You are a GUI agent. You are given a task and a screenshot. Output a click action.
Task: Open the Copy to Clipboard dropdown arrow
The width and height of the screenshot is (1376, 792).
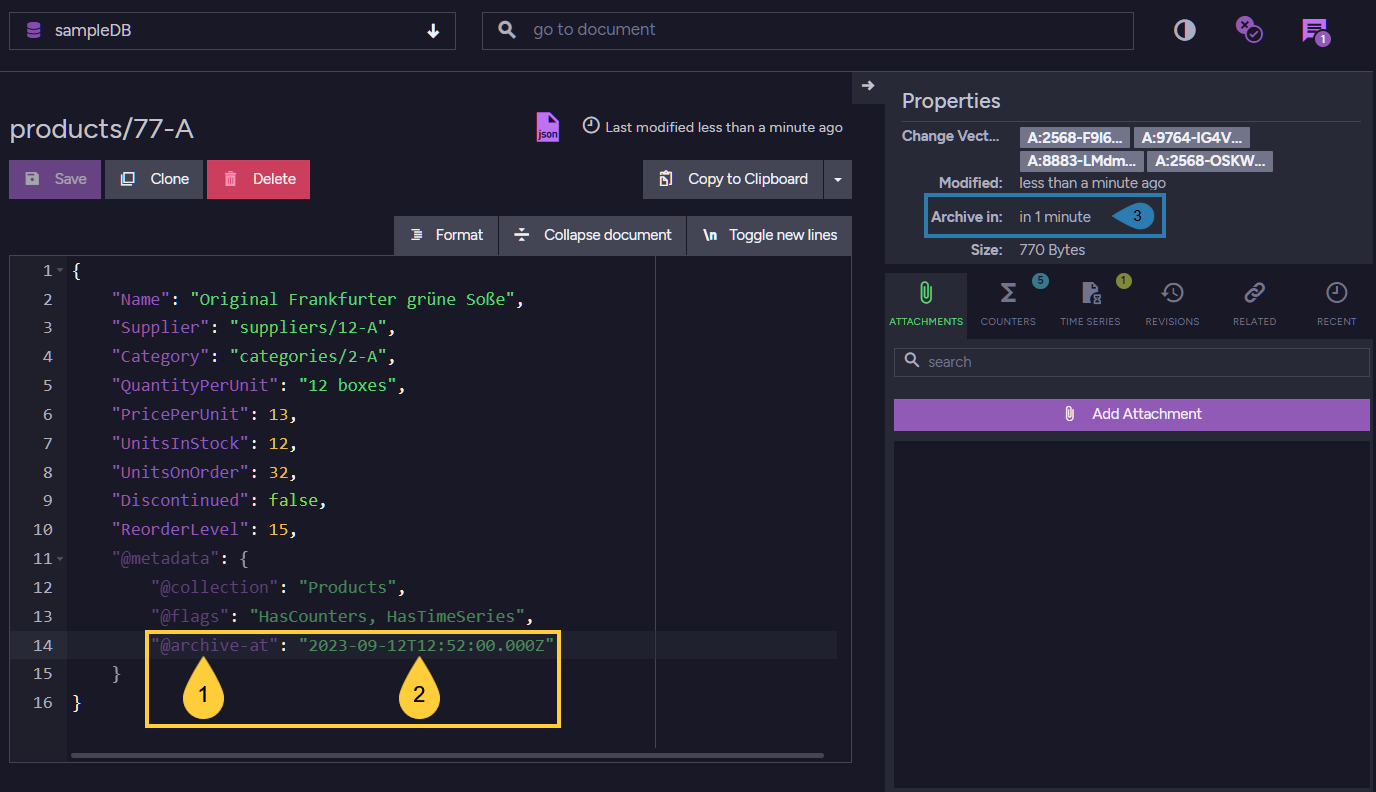837,180
